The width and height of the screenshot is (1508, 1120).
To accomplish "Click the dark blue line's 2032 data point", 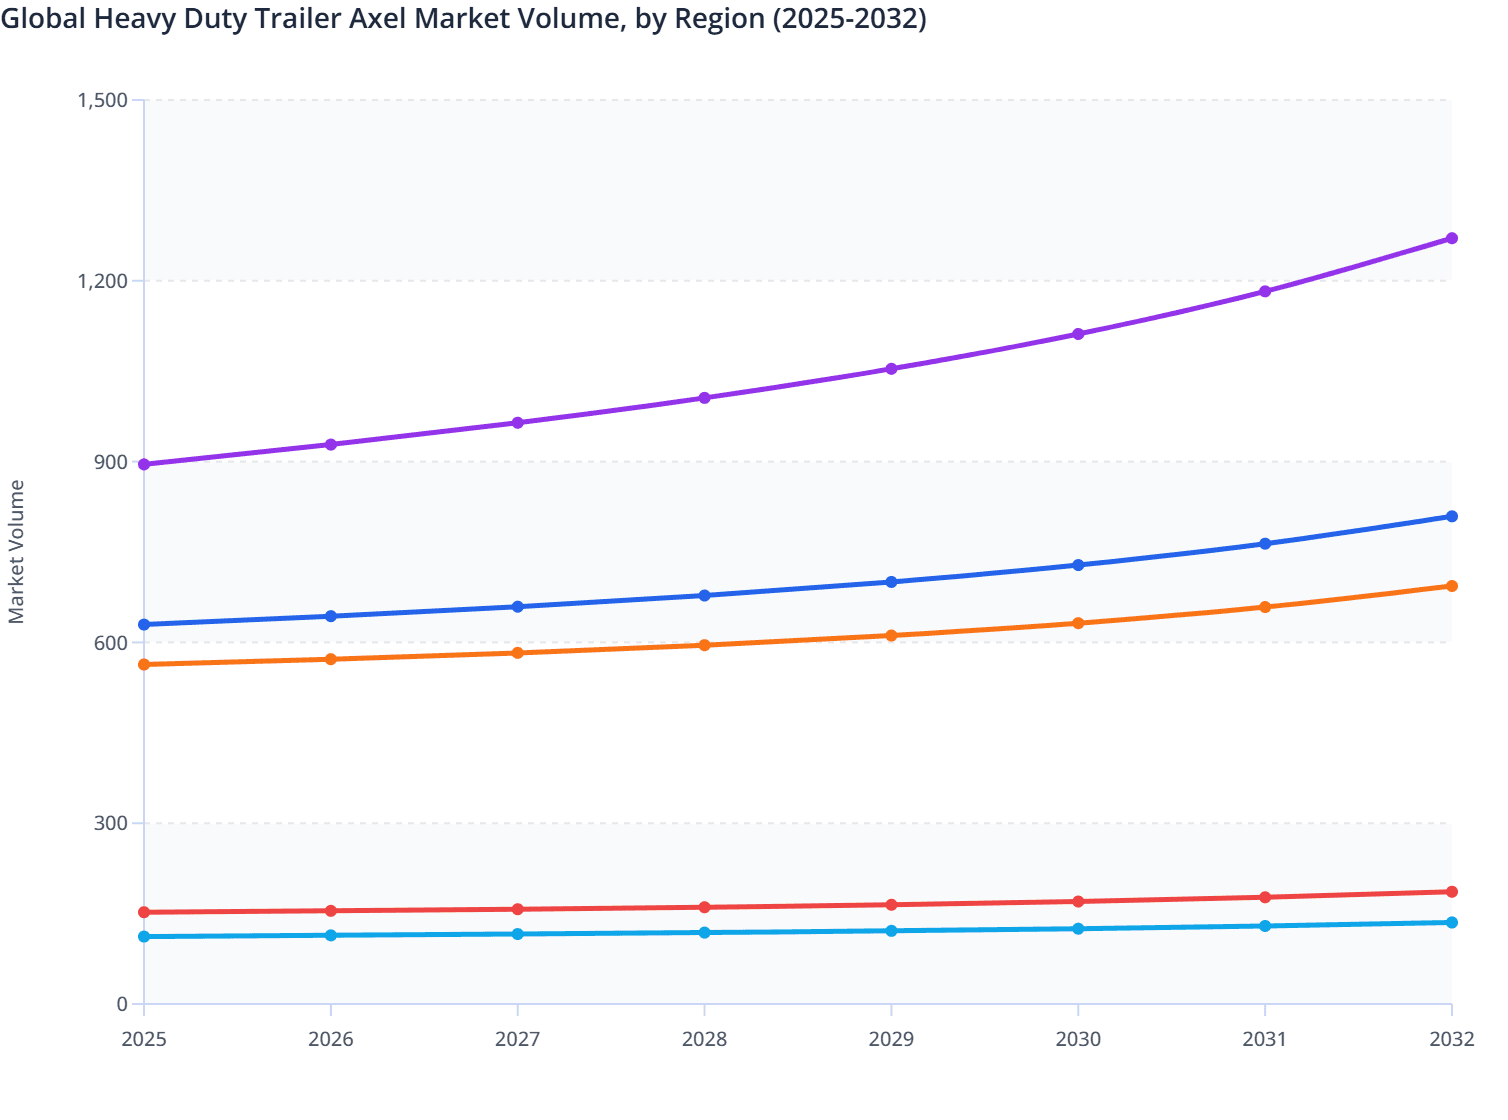I will (1451, 516).
